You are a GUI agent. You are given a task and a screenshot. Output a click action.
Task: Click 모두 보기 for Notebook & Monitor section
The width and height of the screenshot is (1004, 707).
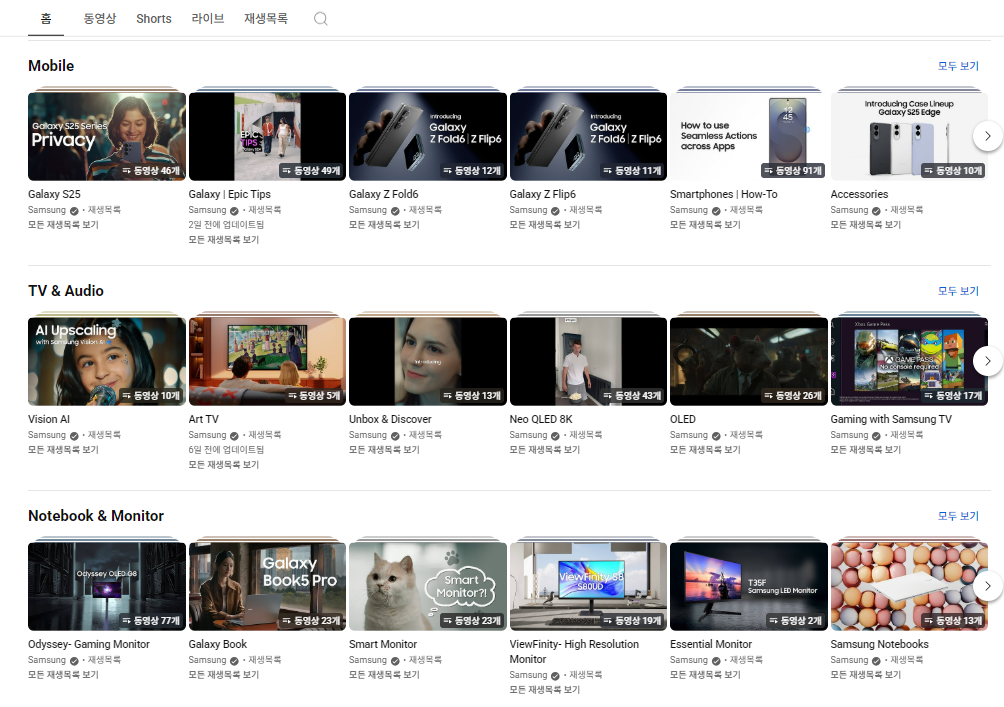click(x=958, y=516)
